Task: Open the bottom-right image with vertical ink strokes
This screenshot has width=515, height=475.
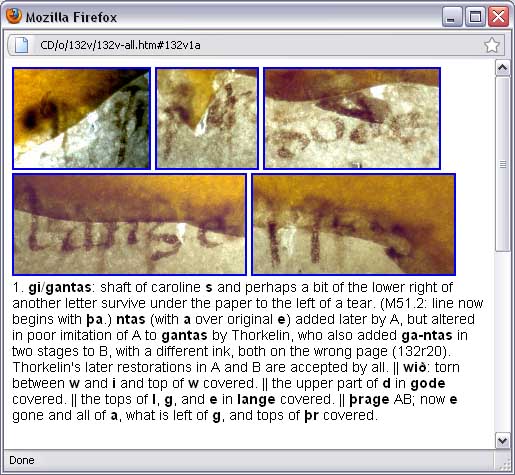Action: click(353, 224)
